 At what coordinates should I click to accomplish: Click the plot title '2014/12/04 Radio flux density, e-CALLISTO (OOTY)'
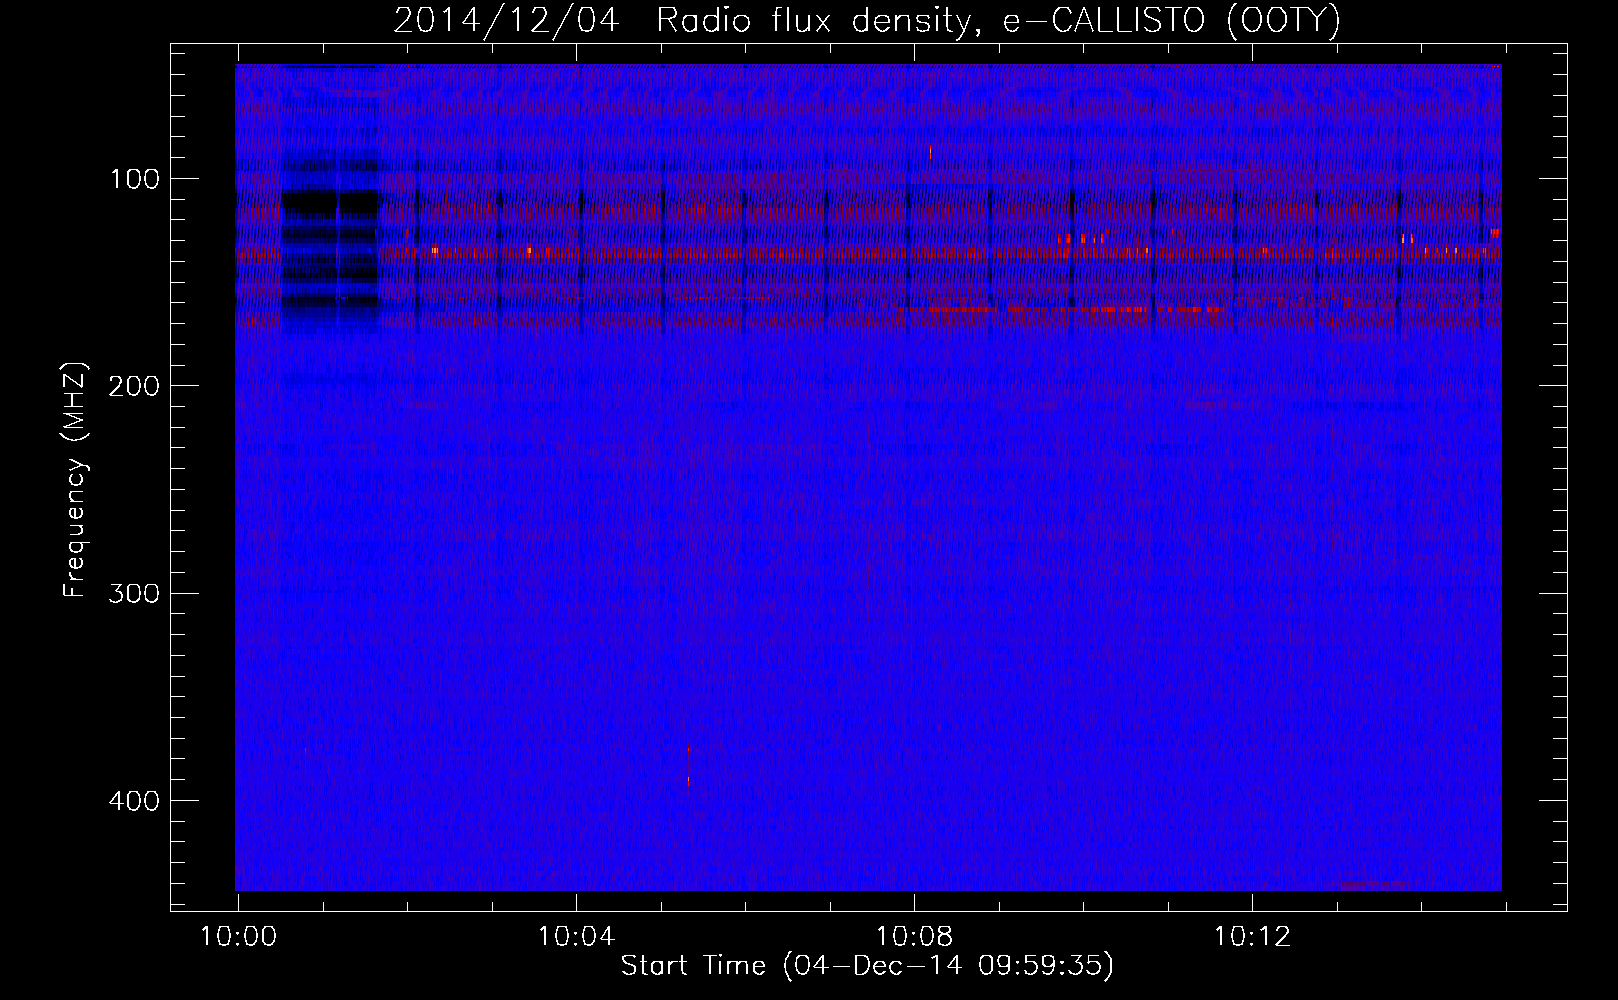(867, 21)
